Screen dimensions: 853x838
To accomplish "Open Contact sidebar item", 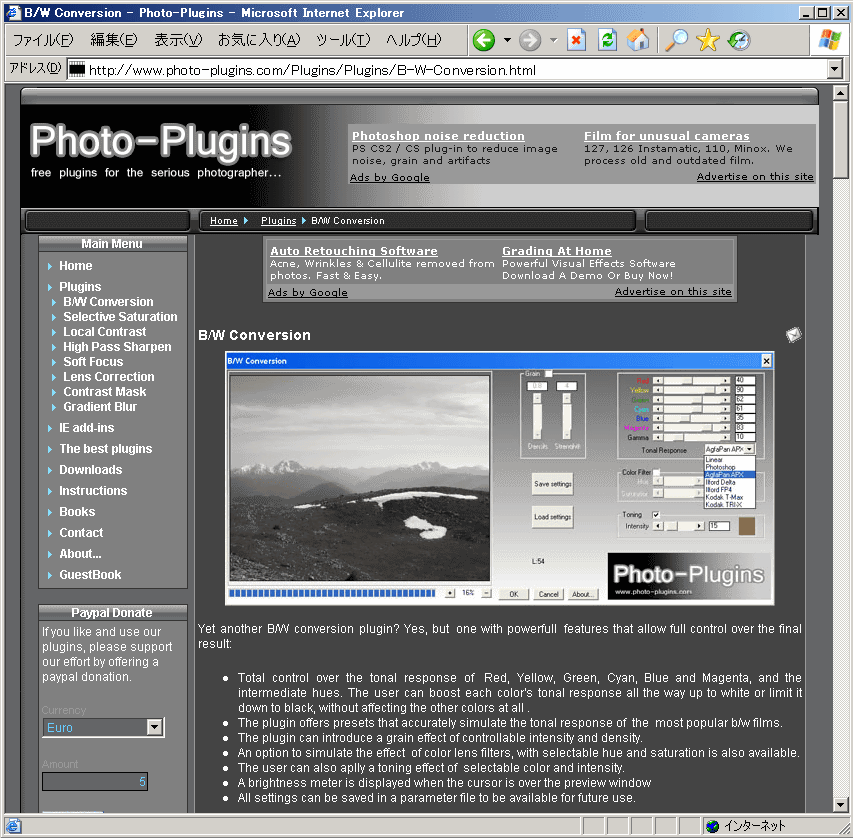I will tap(81, 533).
